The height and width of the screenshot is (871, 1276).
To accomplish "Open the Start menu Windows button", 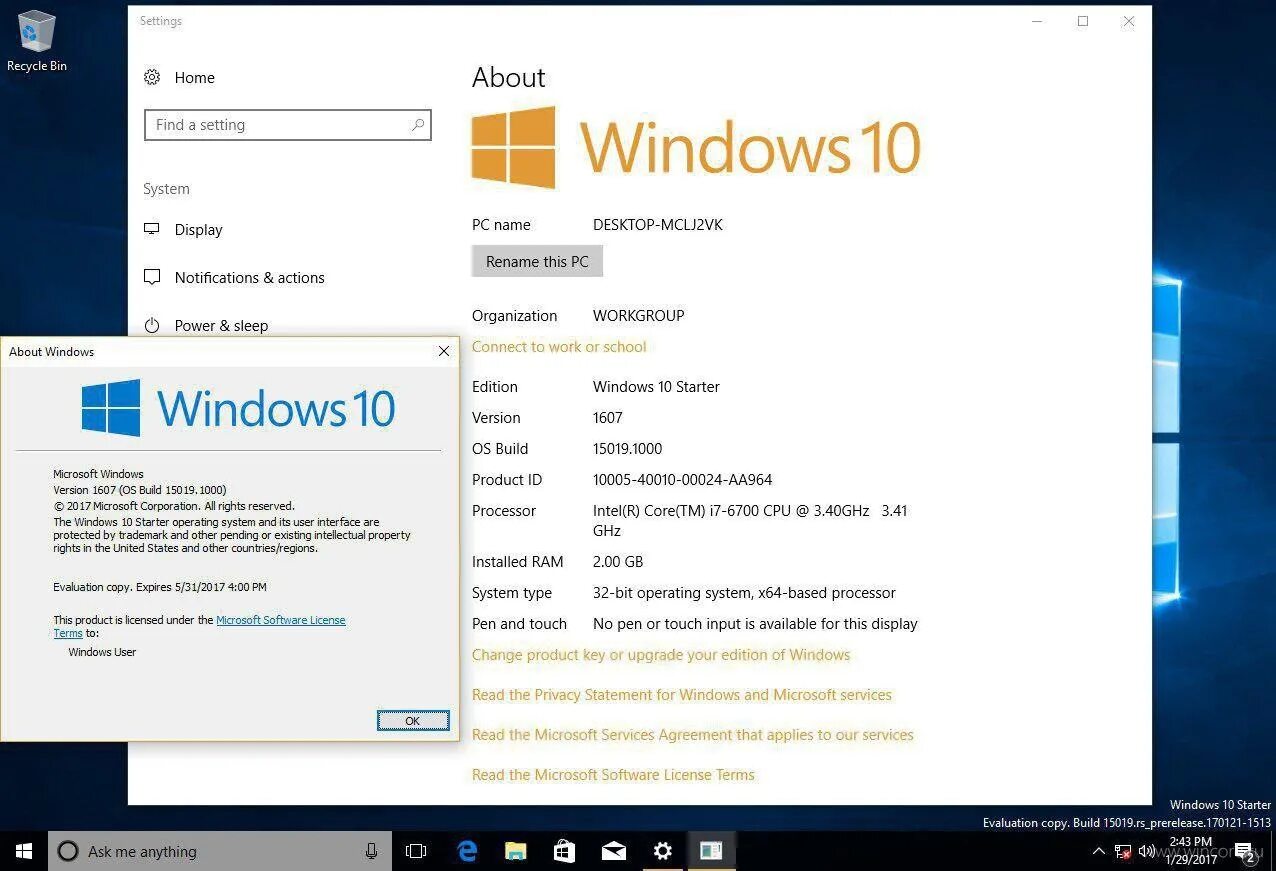I will [x=24, y=851].
